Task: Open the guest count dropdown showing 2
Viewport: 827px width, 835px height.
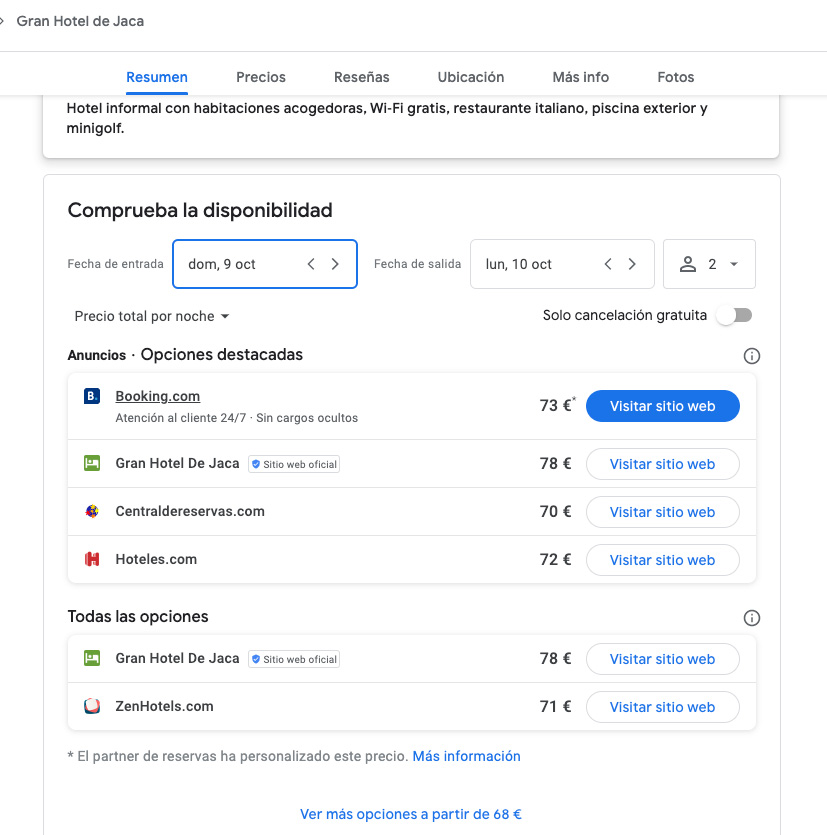Action: (709, 264)
